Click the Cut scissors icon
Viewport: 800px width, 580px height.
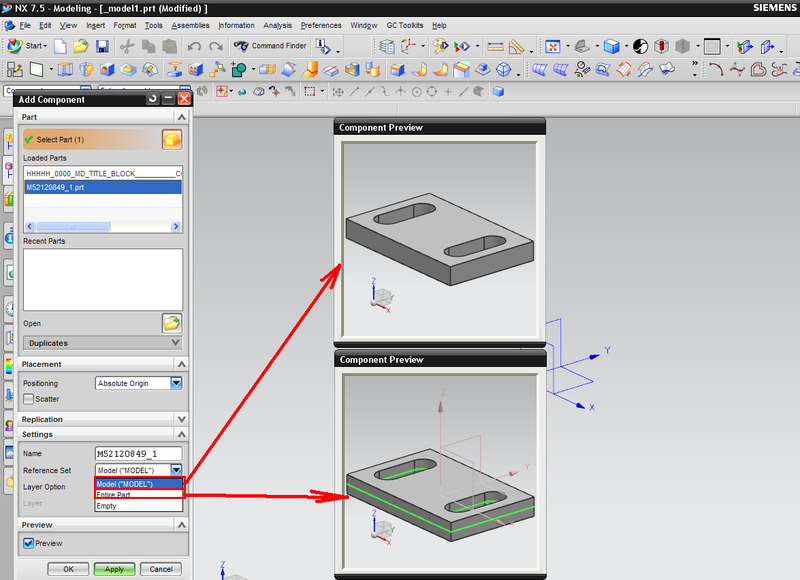(x=127, y=46)
